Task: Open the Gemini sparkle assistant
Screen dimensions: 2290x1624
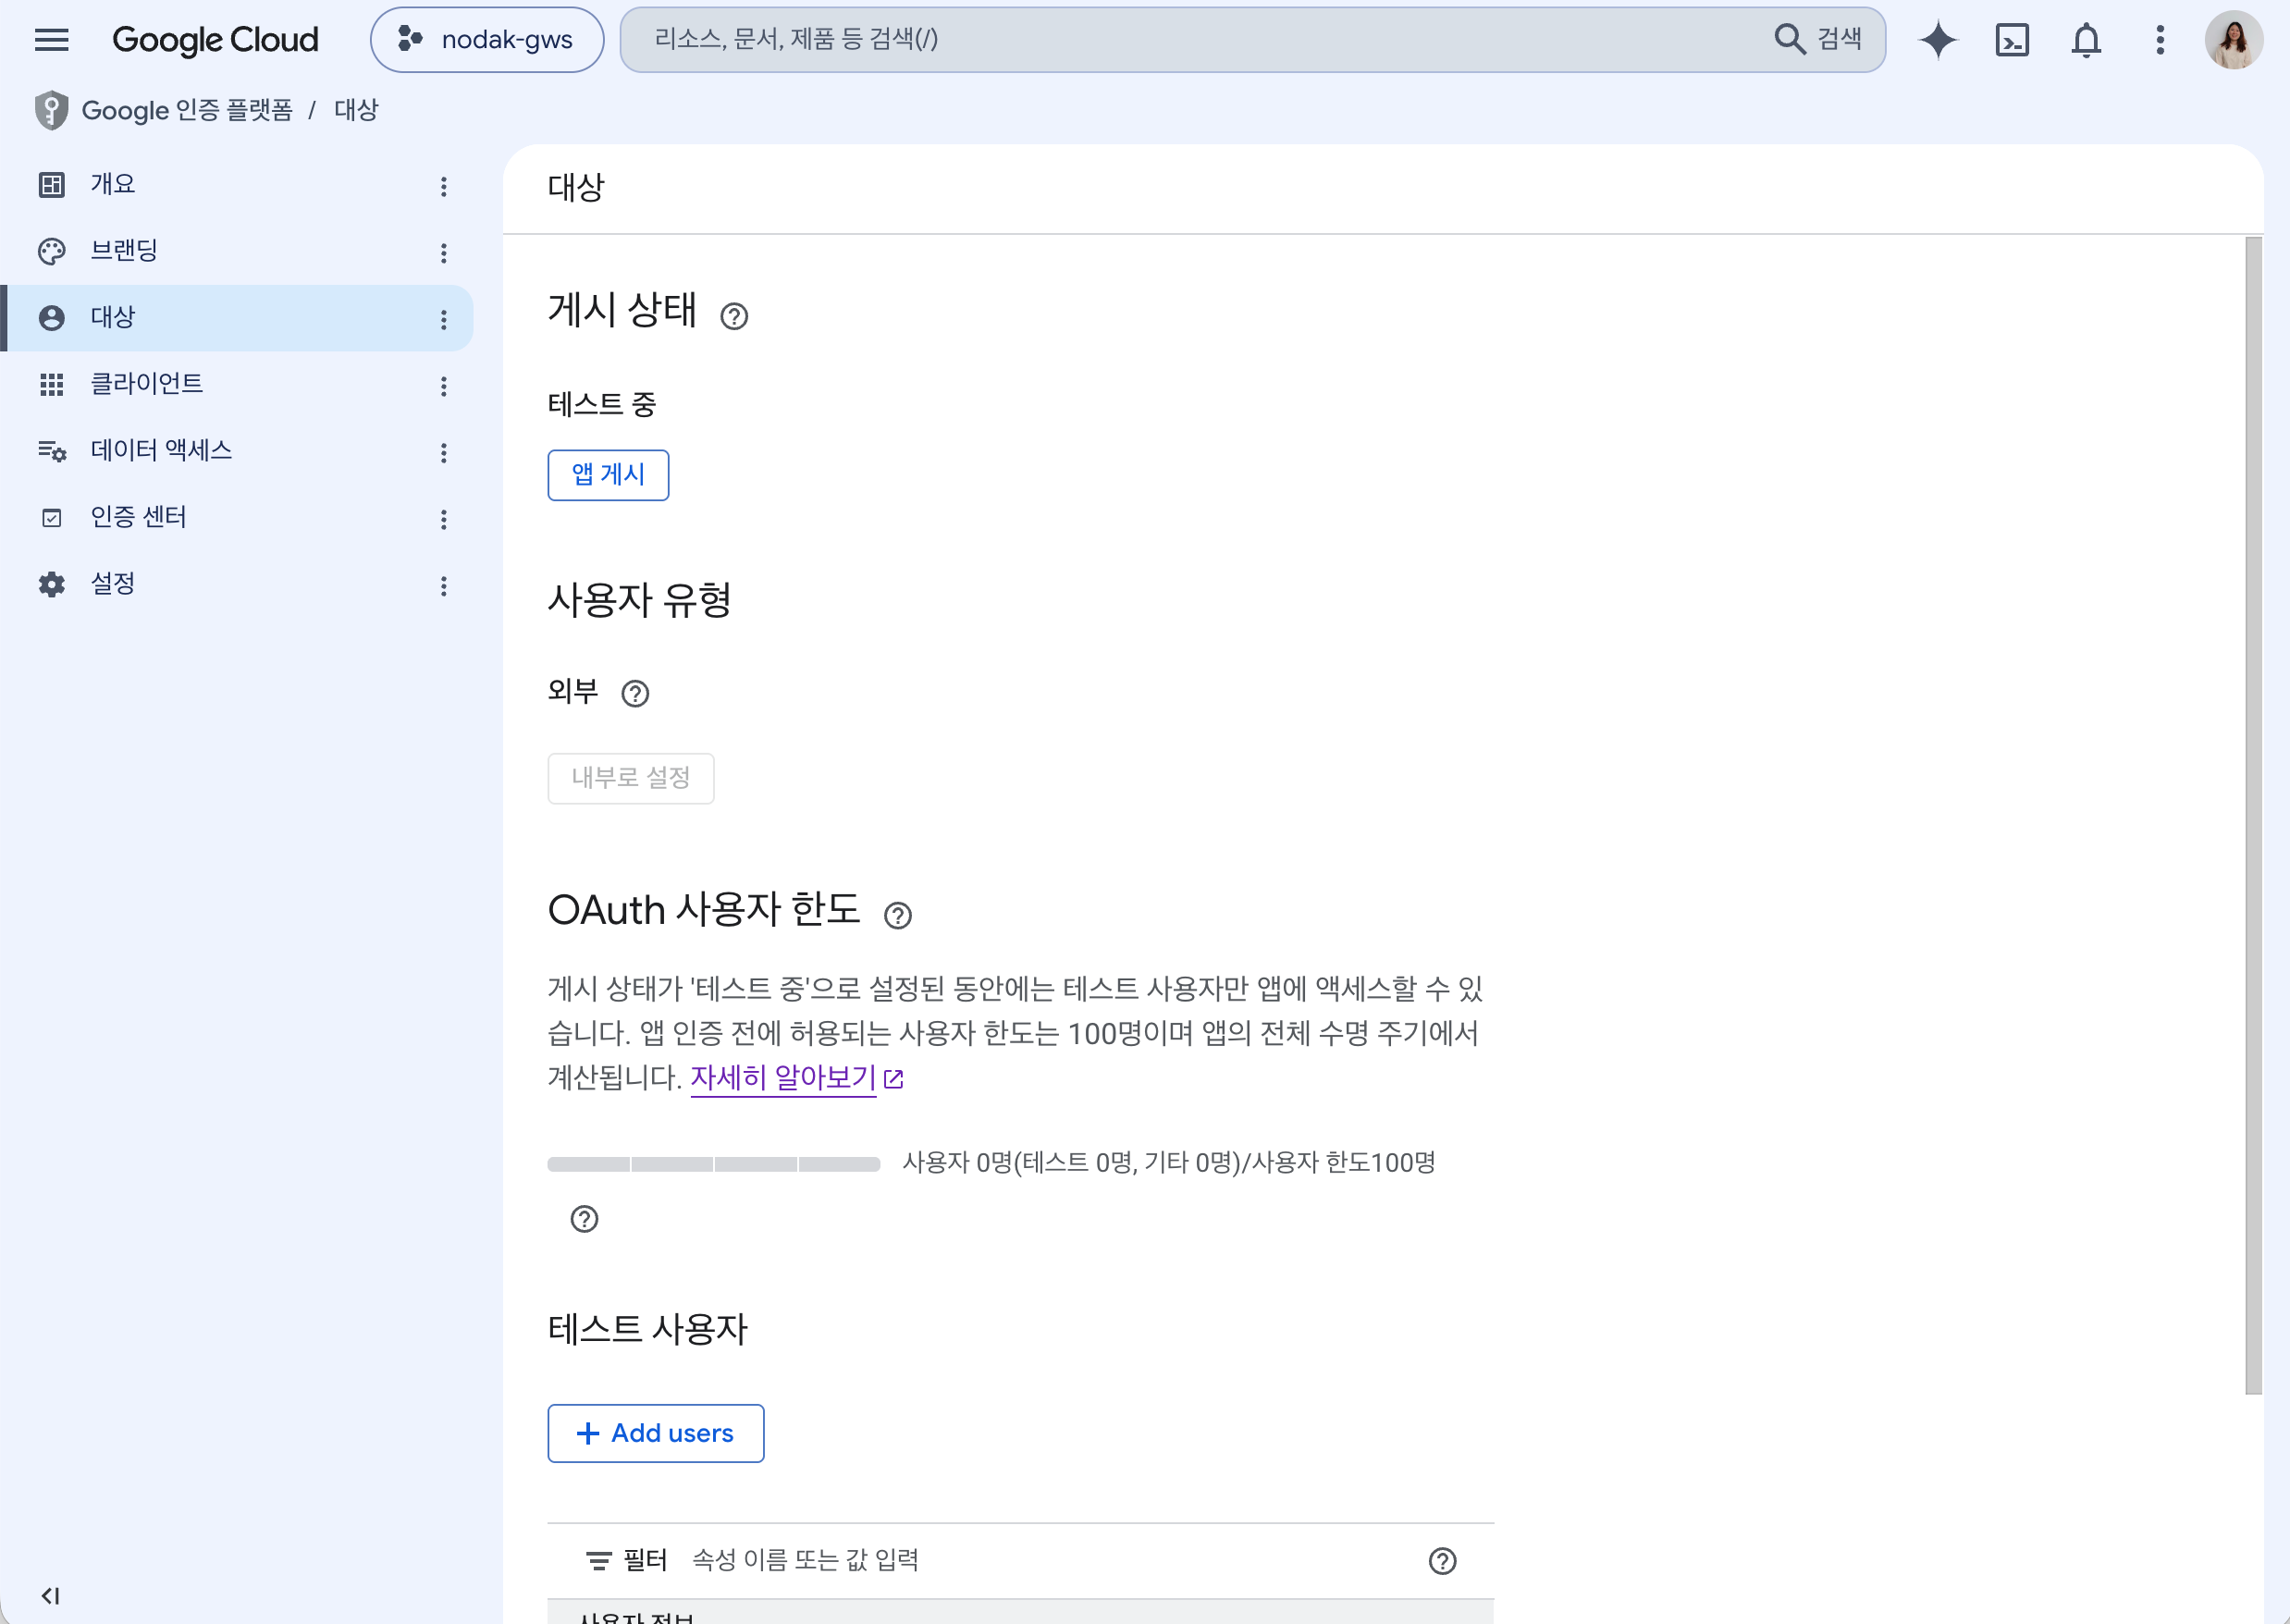Action: pos(1938,40)
